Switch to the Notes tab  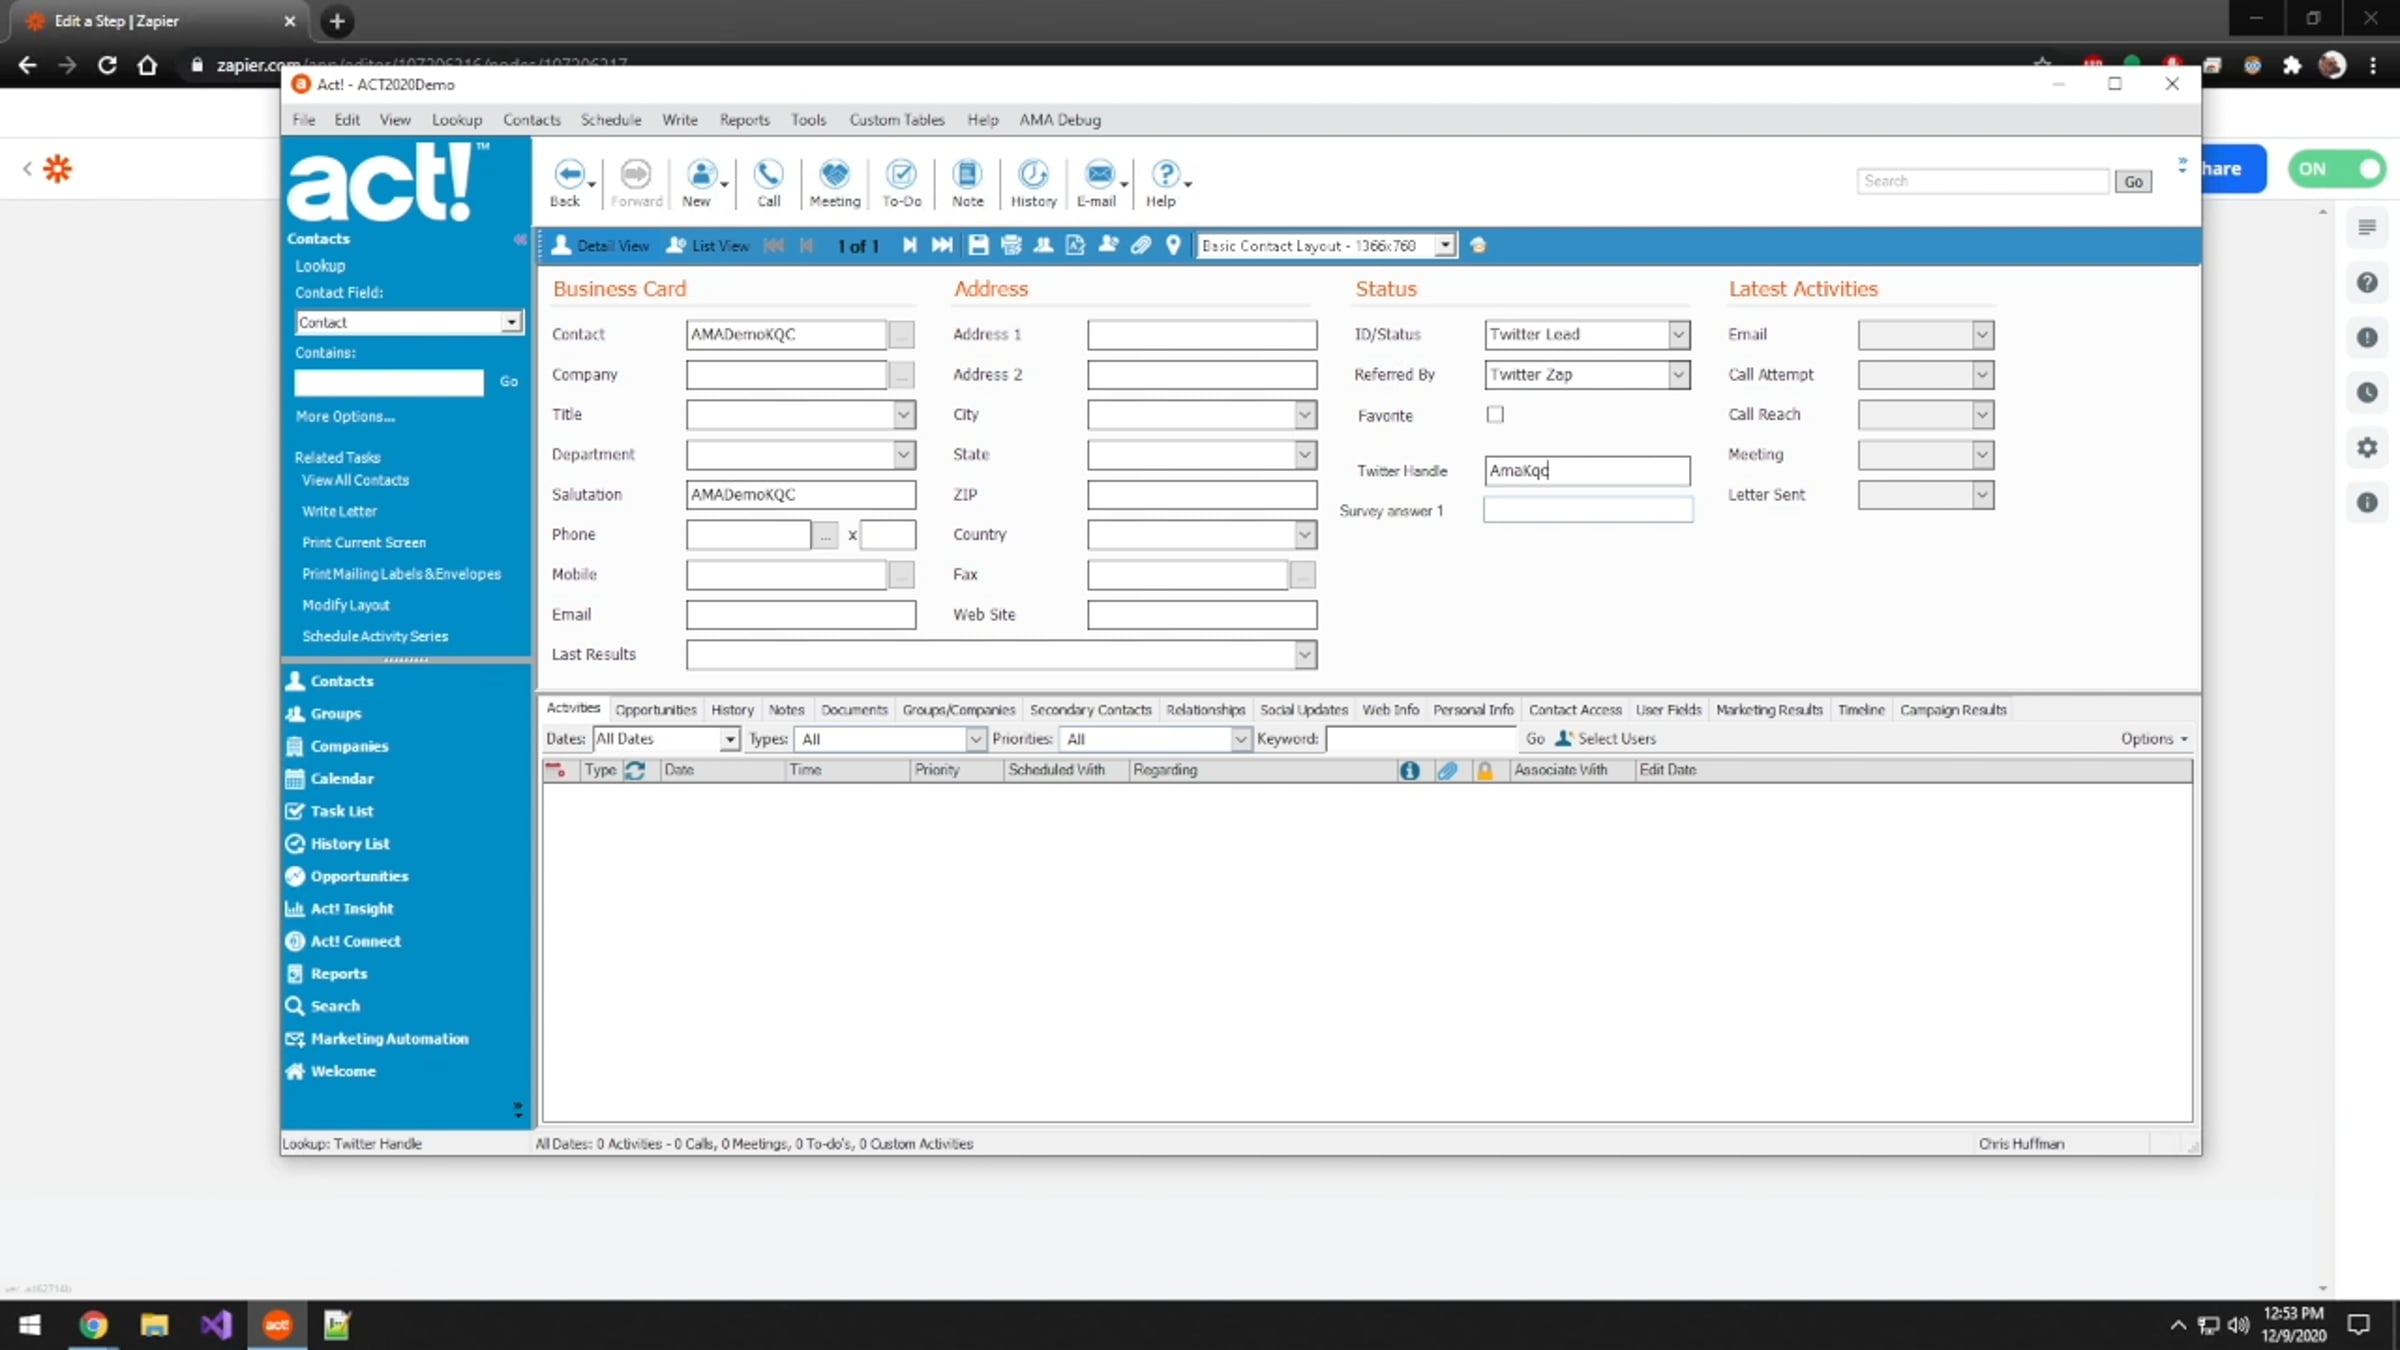787,710
